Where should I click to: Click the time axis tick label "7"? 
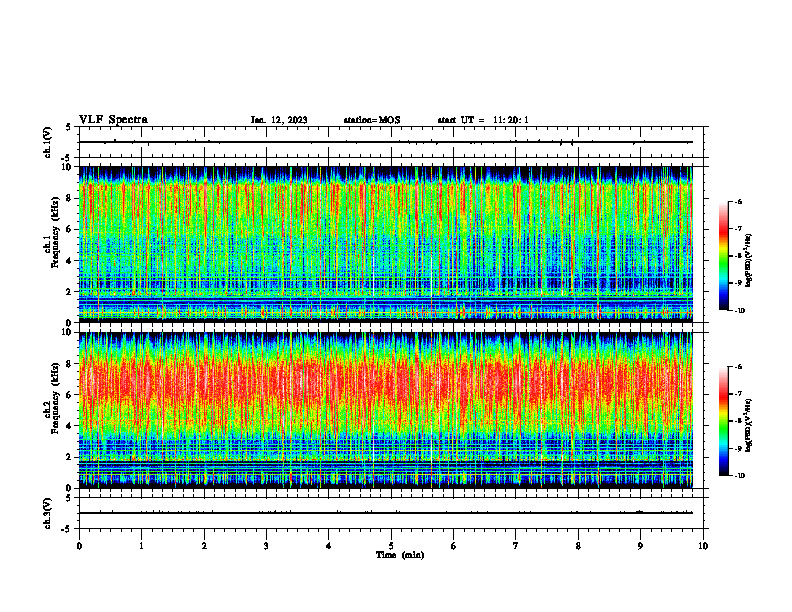pyautogui.click(x=516, y=546)
